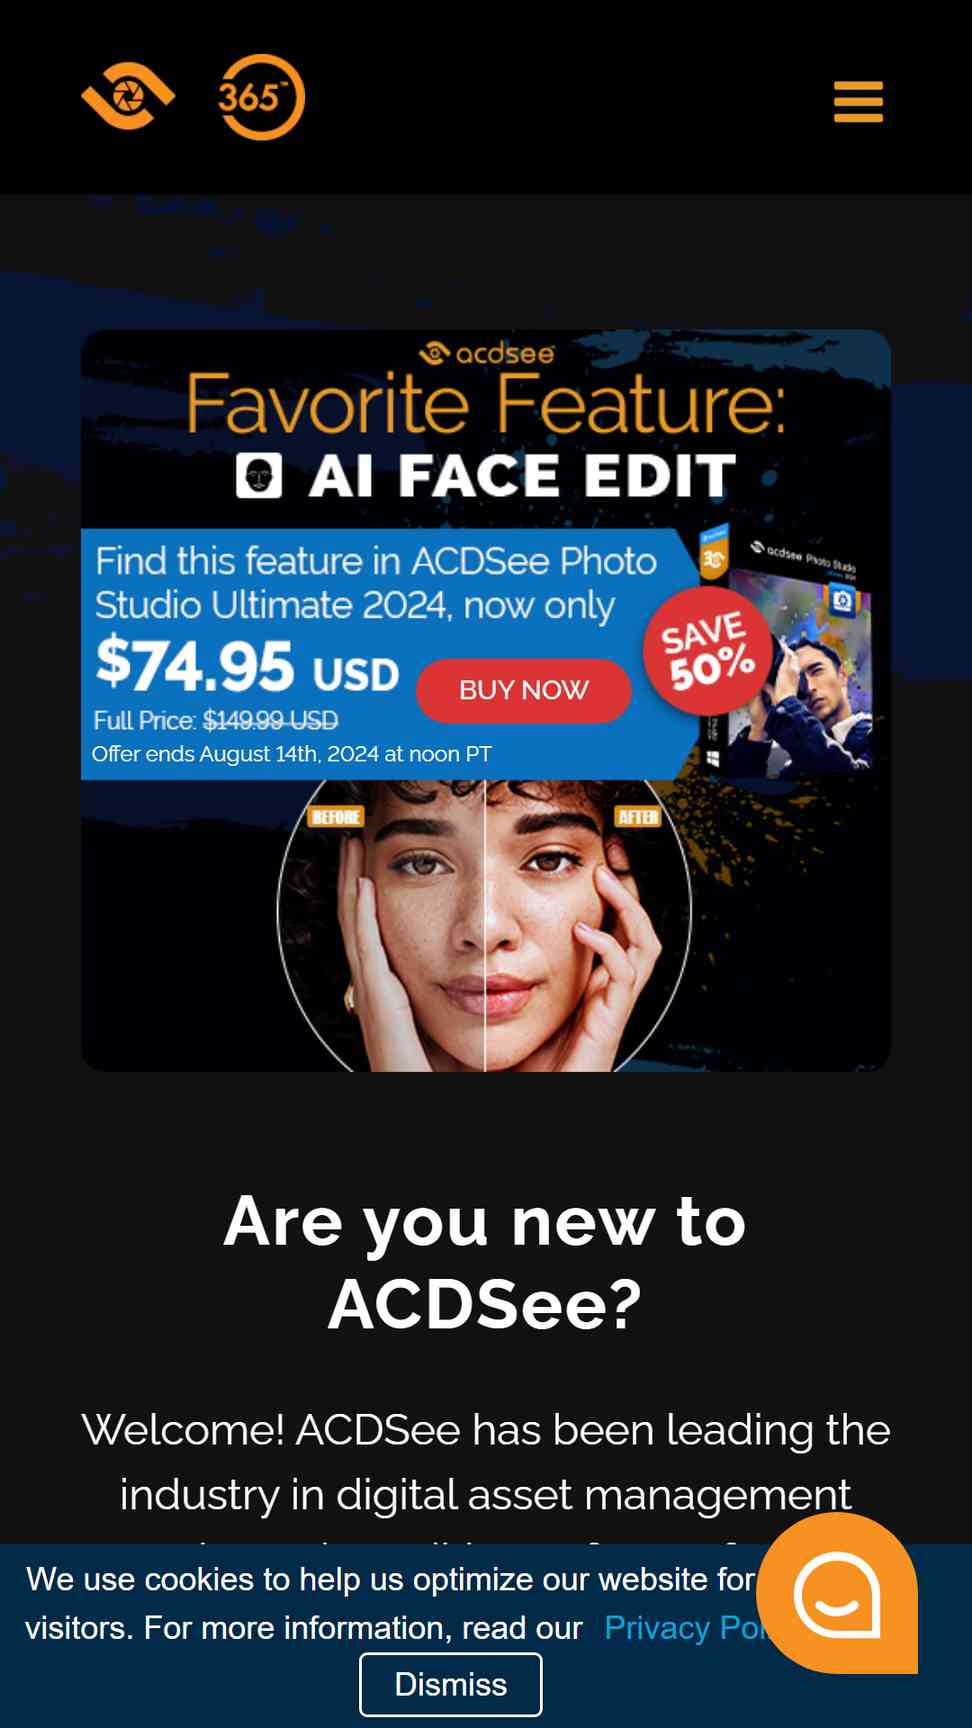Click the red BUY NOW button

point(523,690)
